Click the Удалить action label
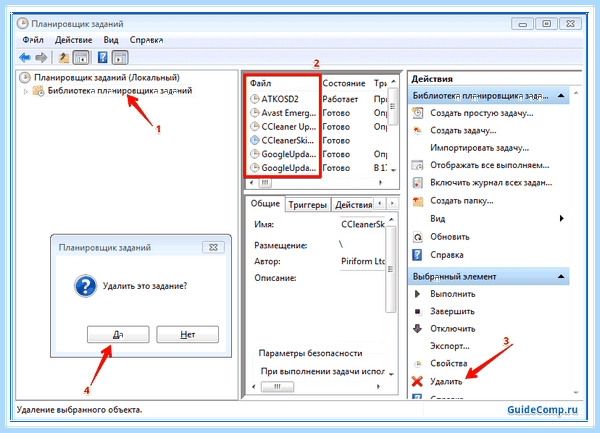 coord(446,381)
